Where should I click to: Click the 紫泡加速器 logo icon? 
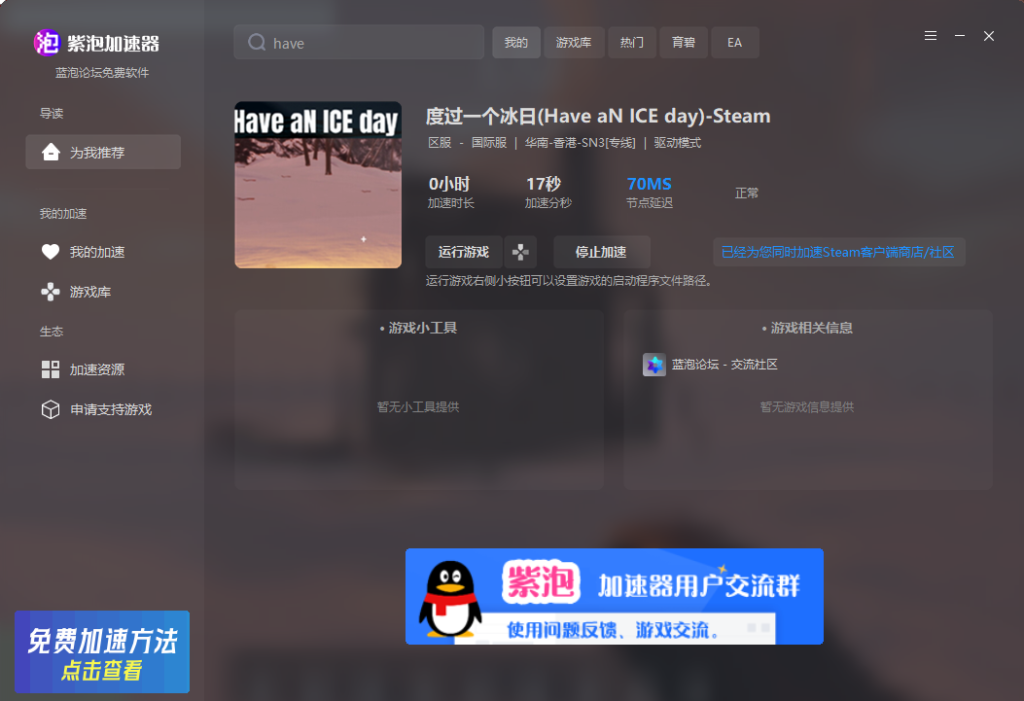46,43
